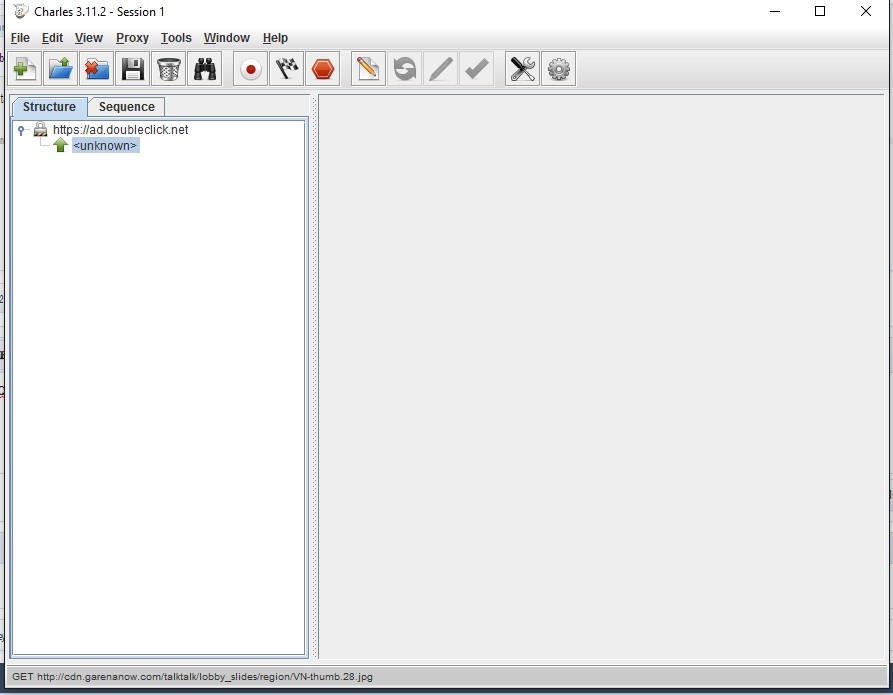Toggle throttling with the checkered flag icon
The image size is (893, 695).
tap(287, 69)
